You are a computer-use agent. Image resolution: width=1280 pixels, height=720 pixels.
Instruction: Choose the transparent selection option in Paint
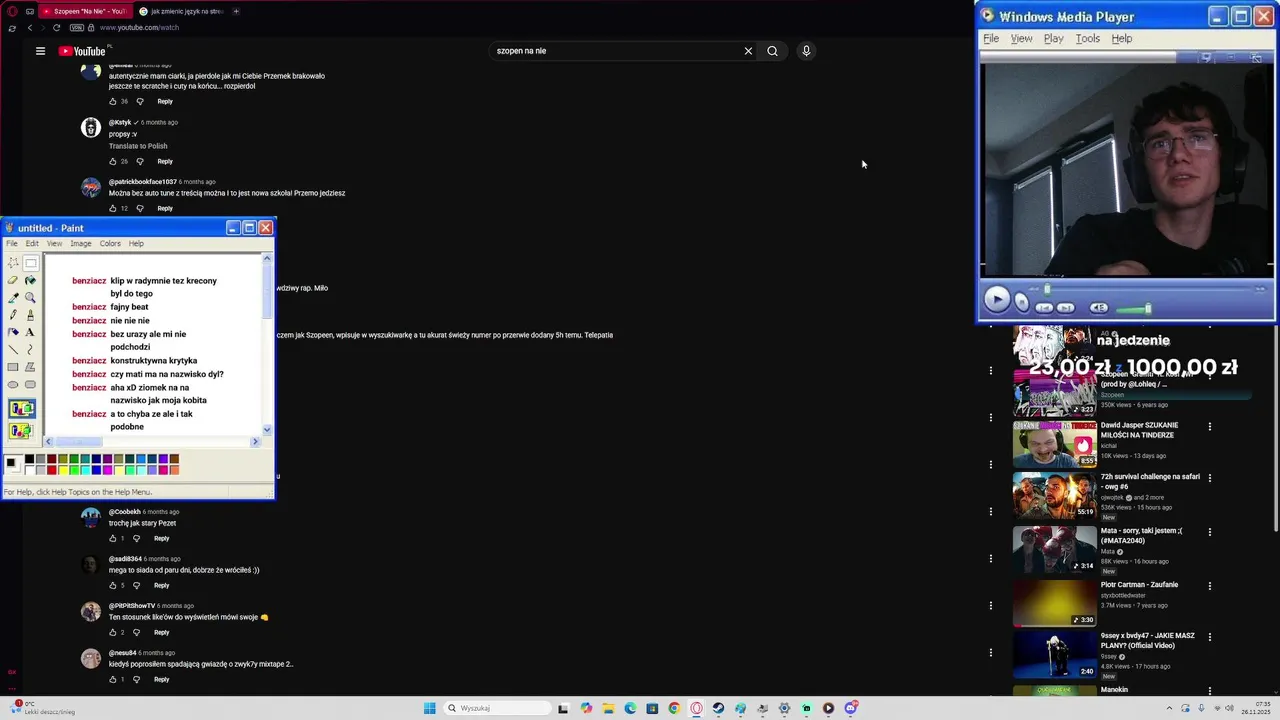click(x=21, y=431)
